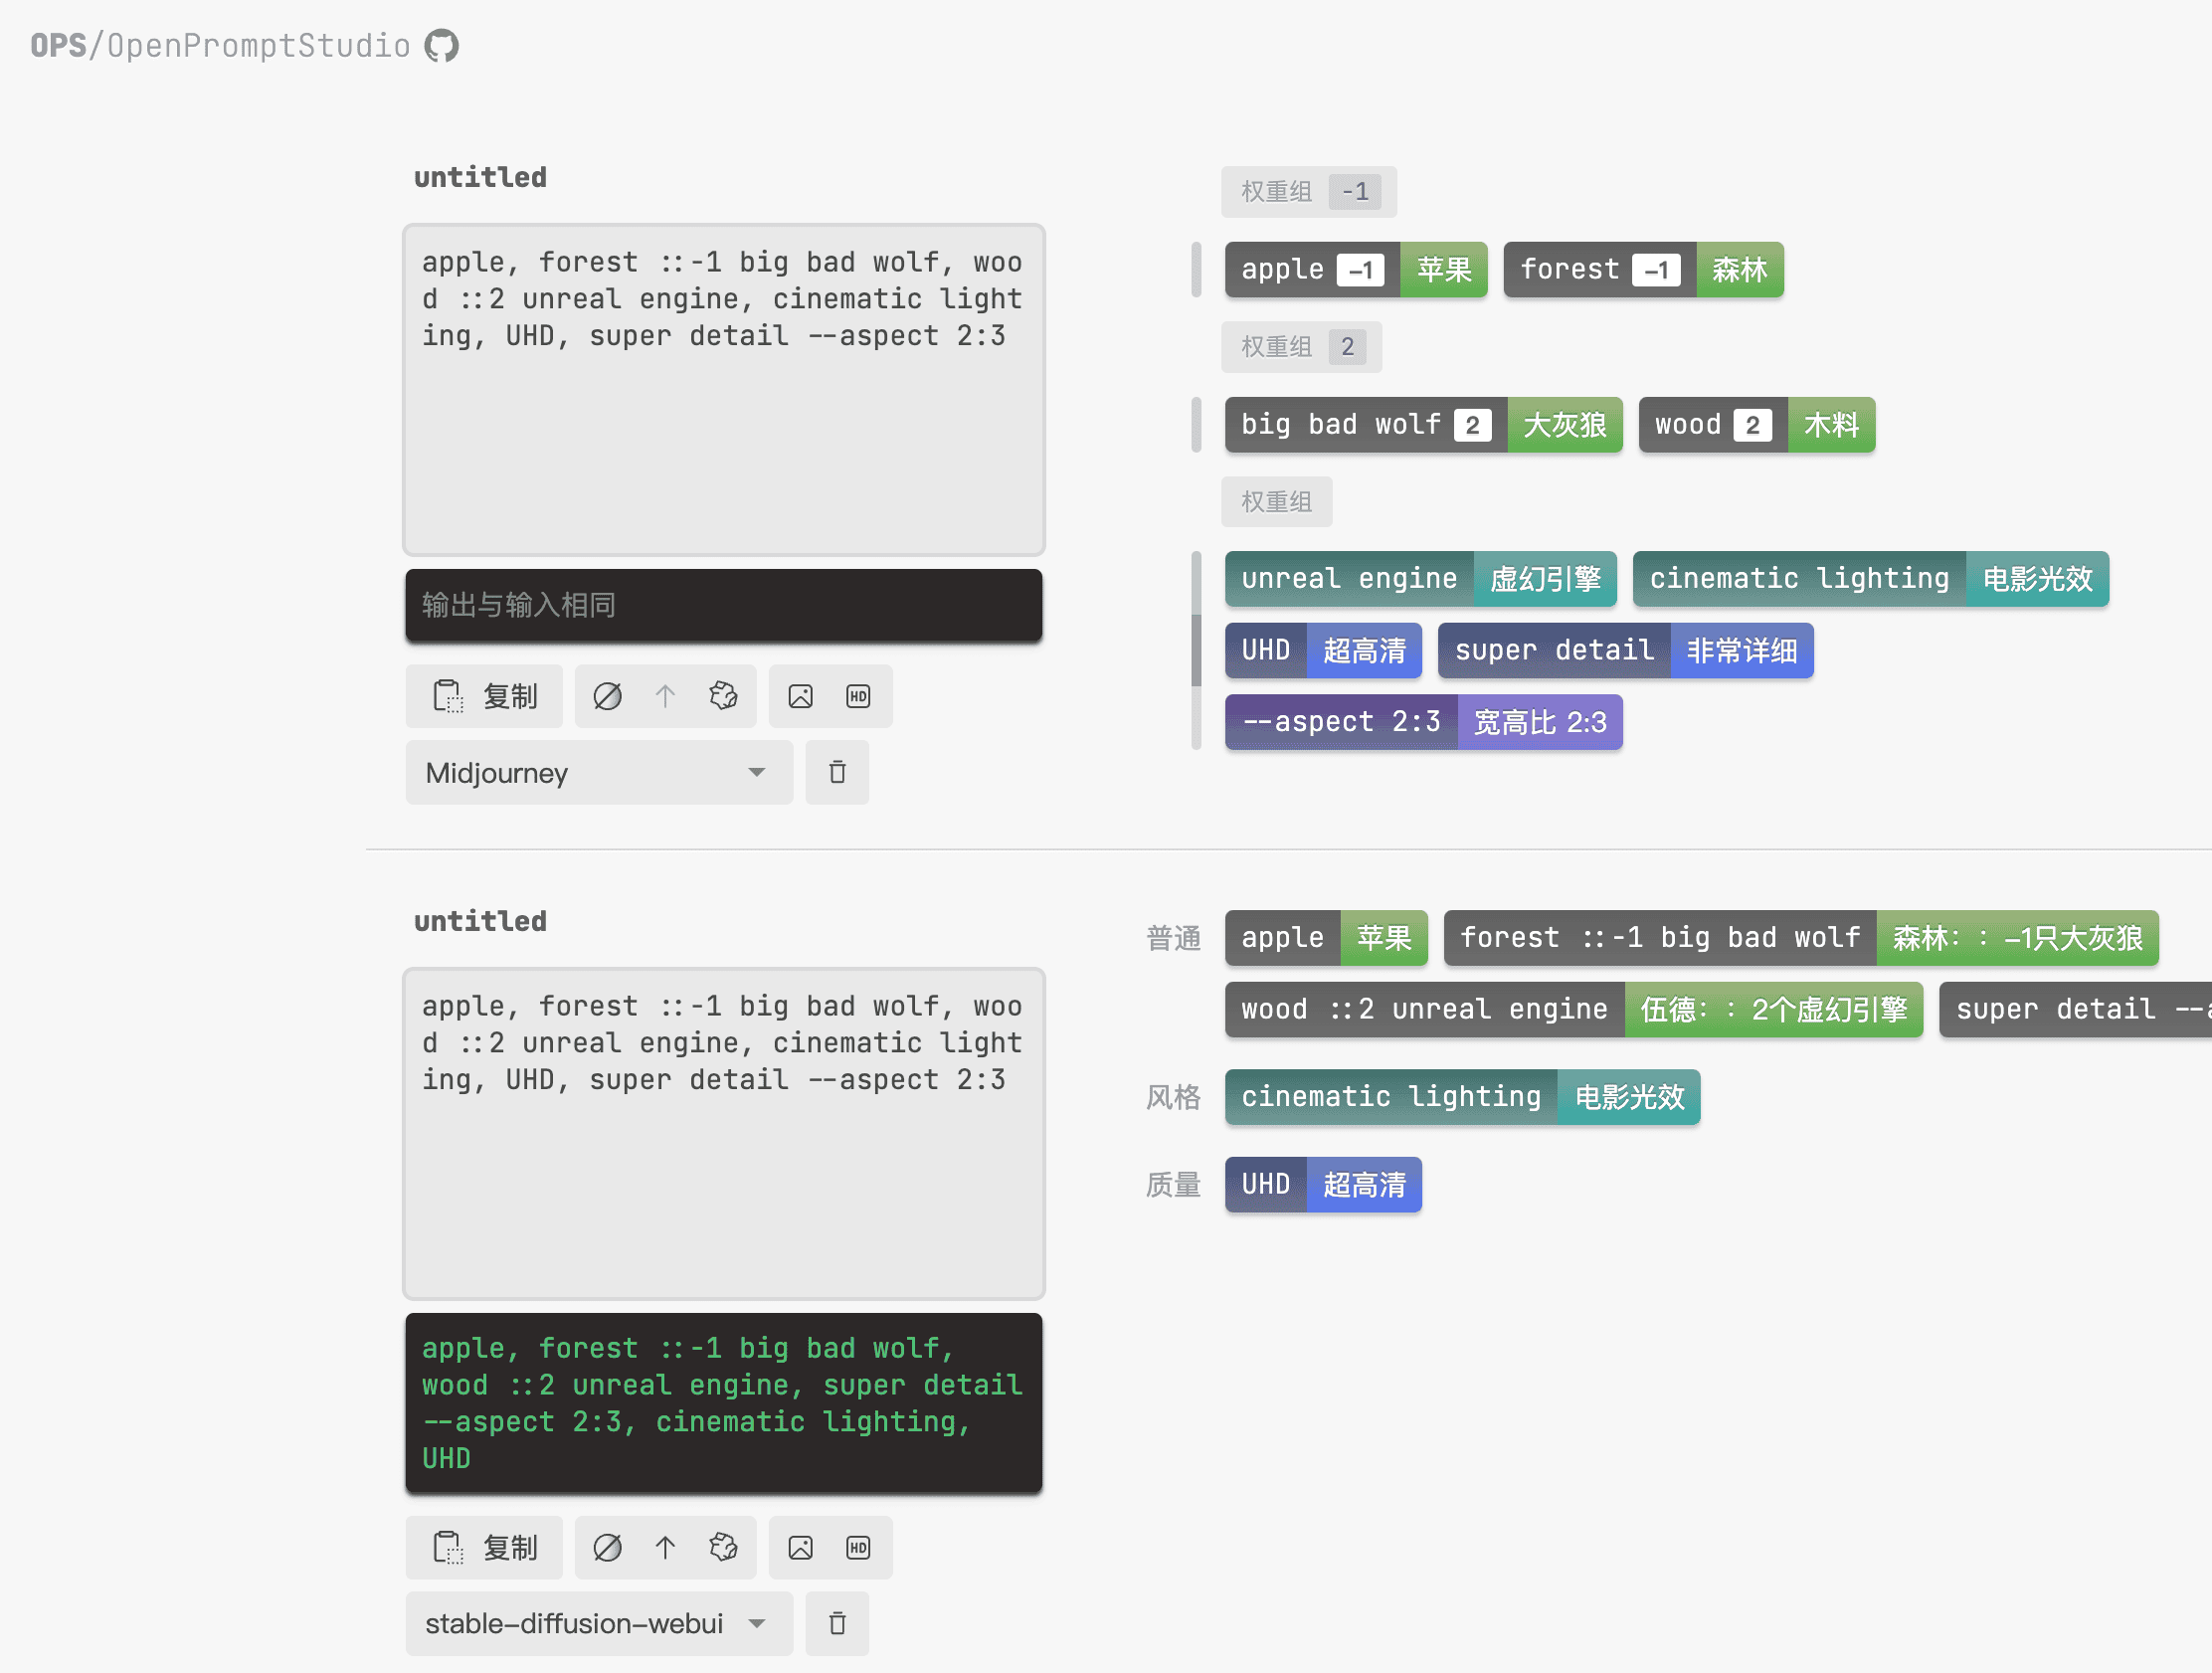Click the unreal engine 虚幻引擎 tag
This screenshot has height=1673, width=2212.
tap(1421, 579)
